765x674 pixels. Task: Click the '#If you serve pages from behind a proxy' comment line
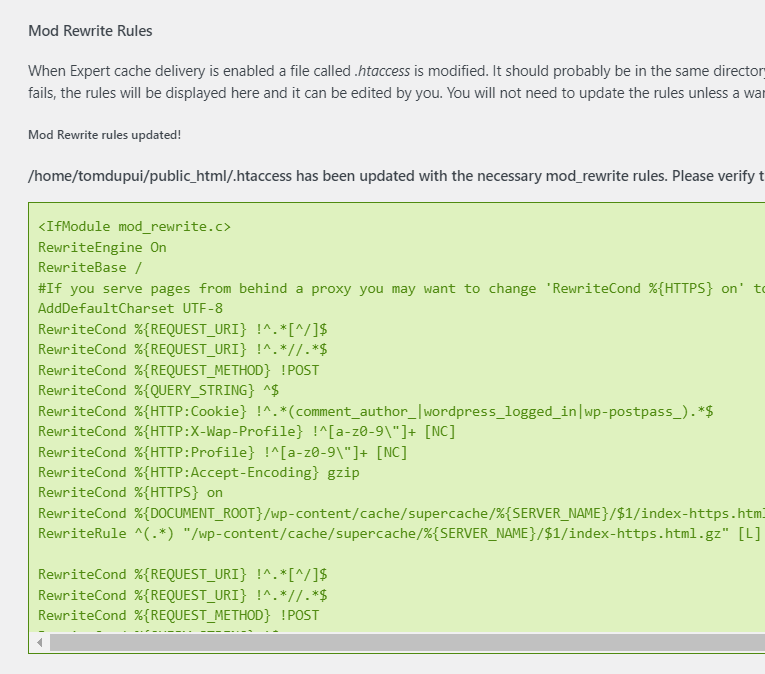tap(401, 288)
